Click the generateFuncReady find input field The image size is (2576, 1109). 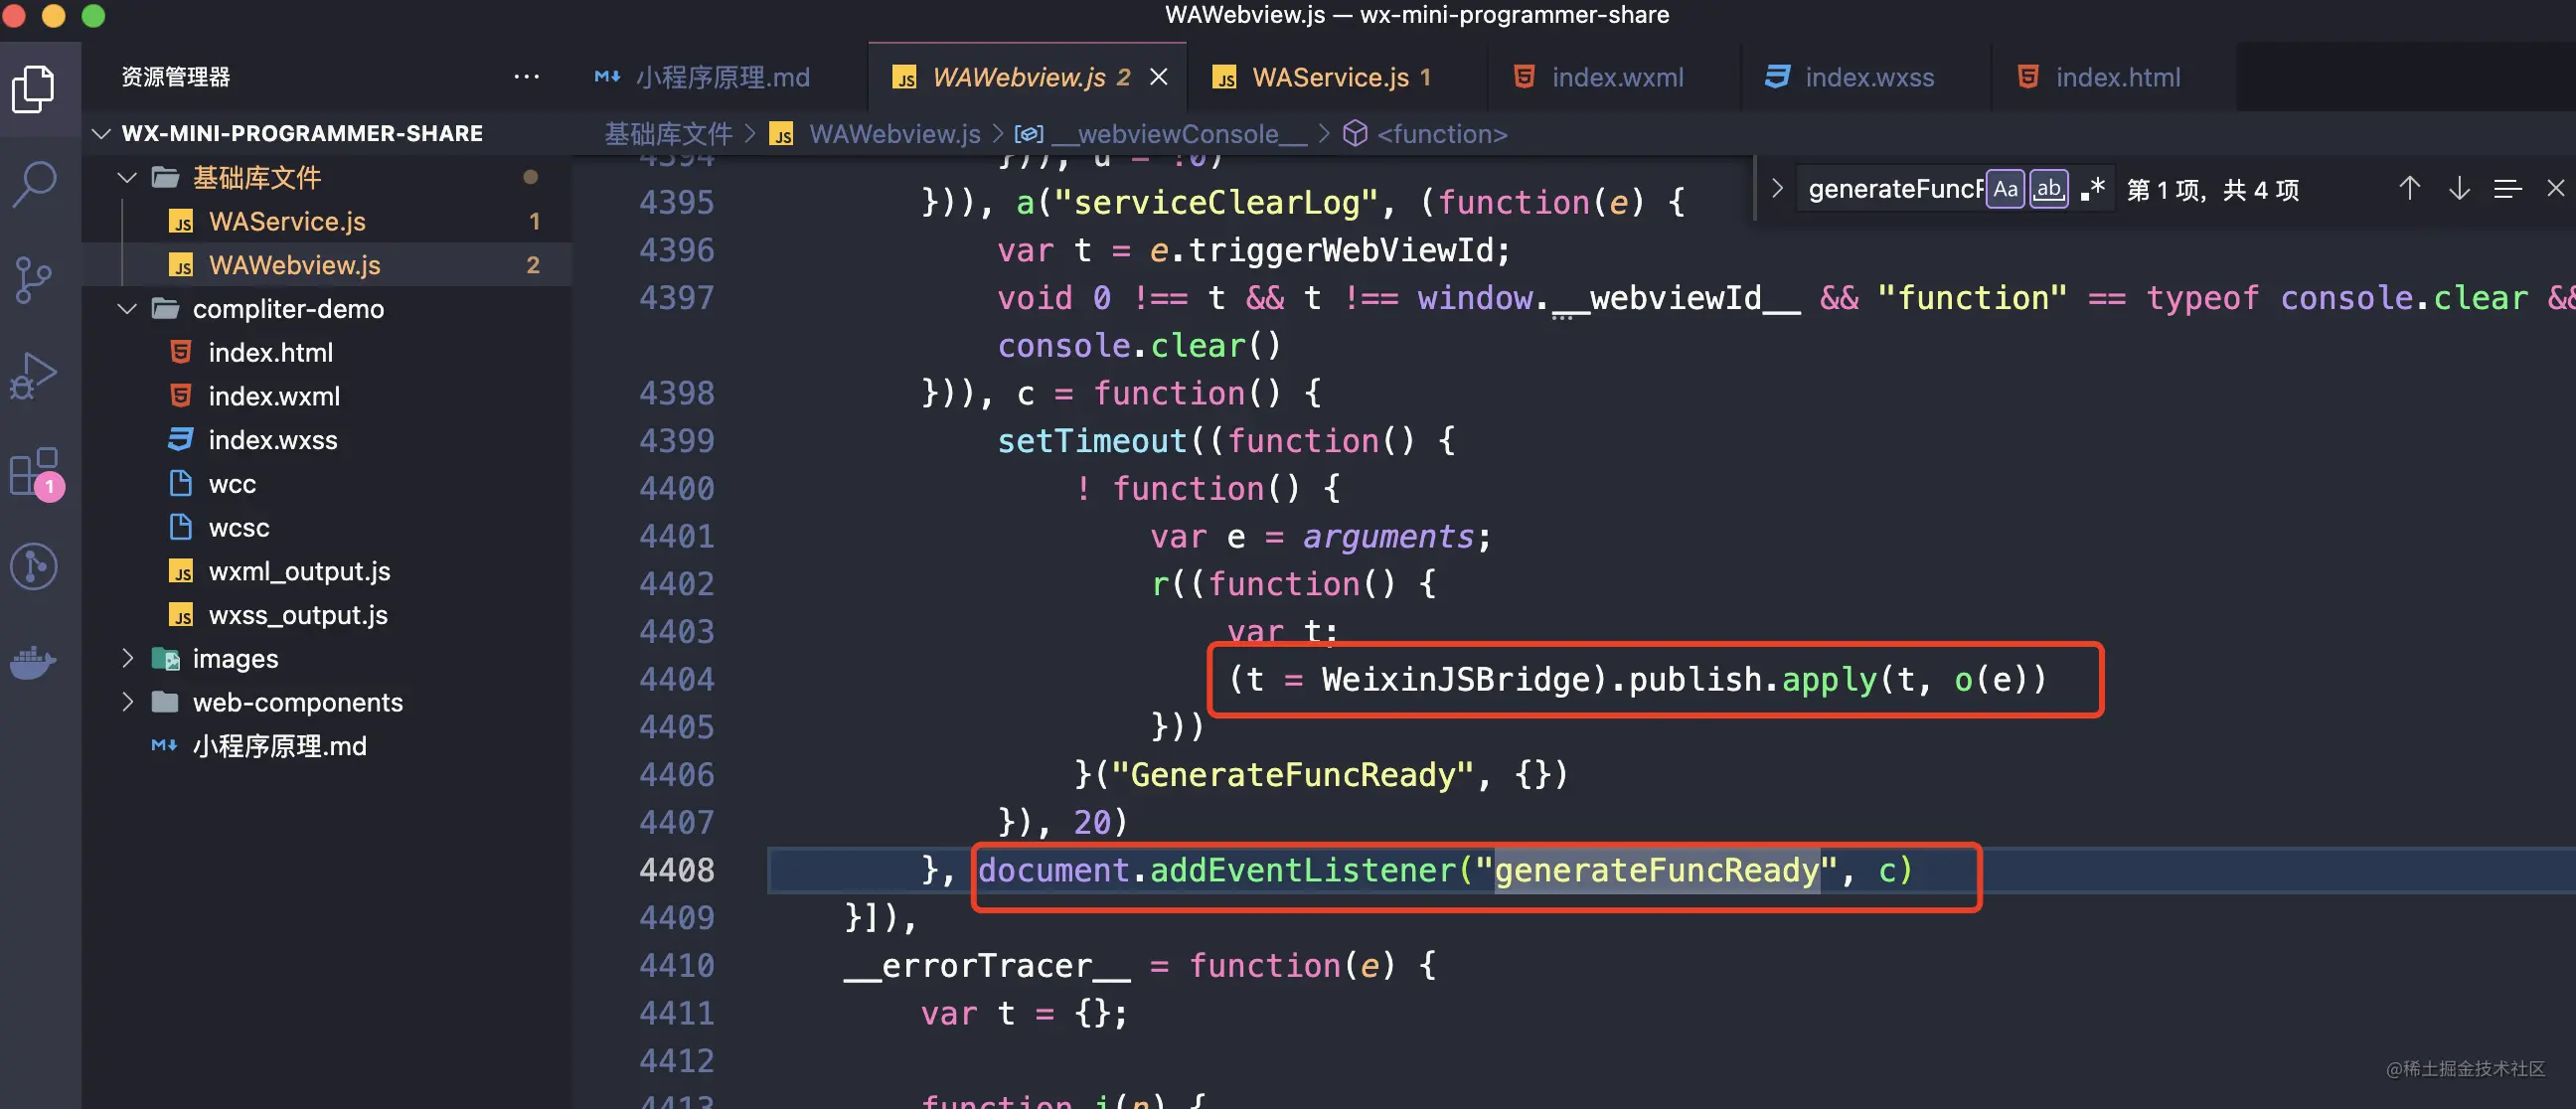pos(1892,189)
